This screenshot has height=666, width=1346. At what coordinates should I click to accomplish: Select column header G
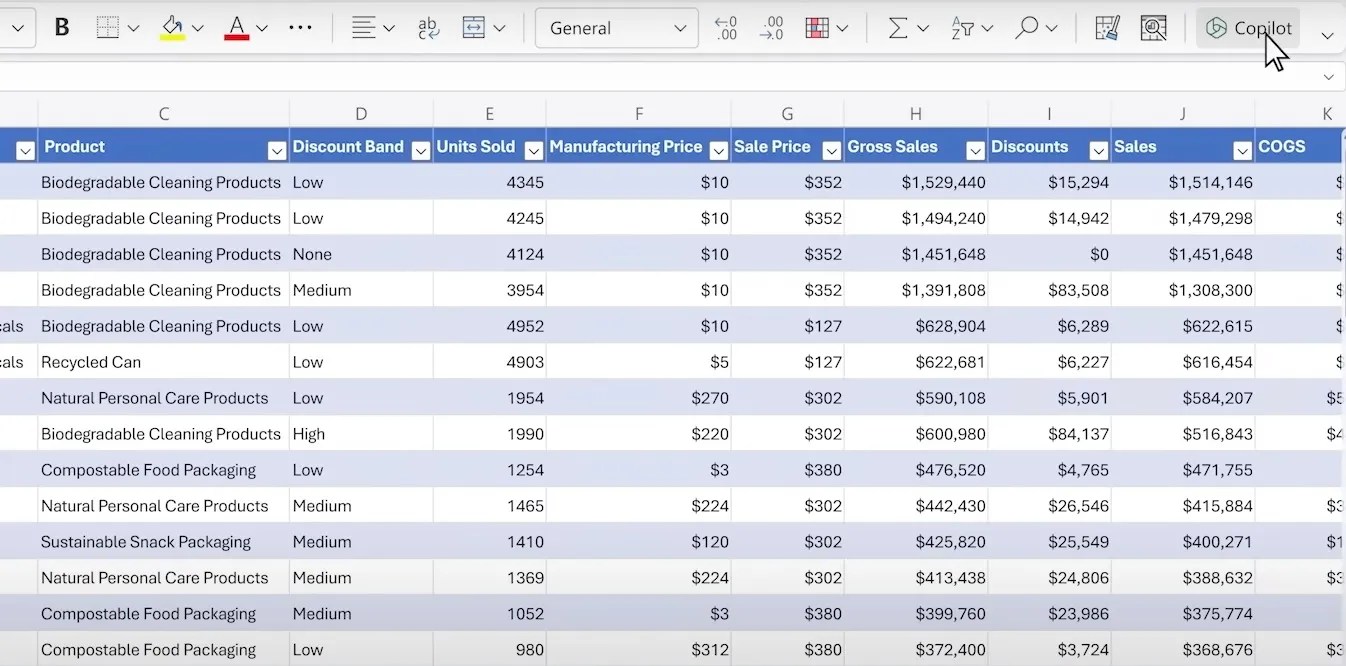click(787, 113)
